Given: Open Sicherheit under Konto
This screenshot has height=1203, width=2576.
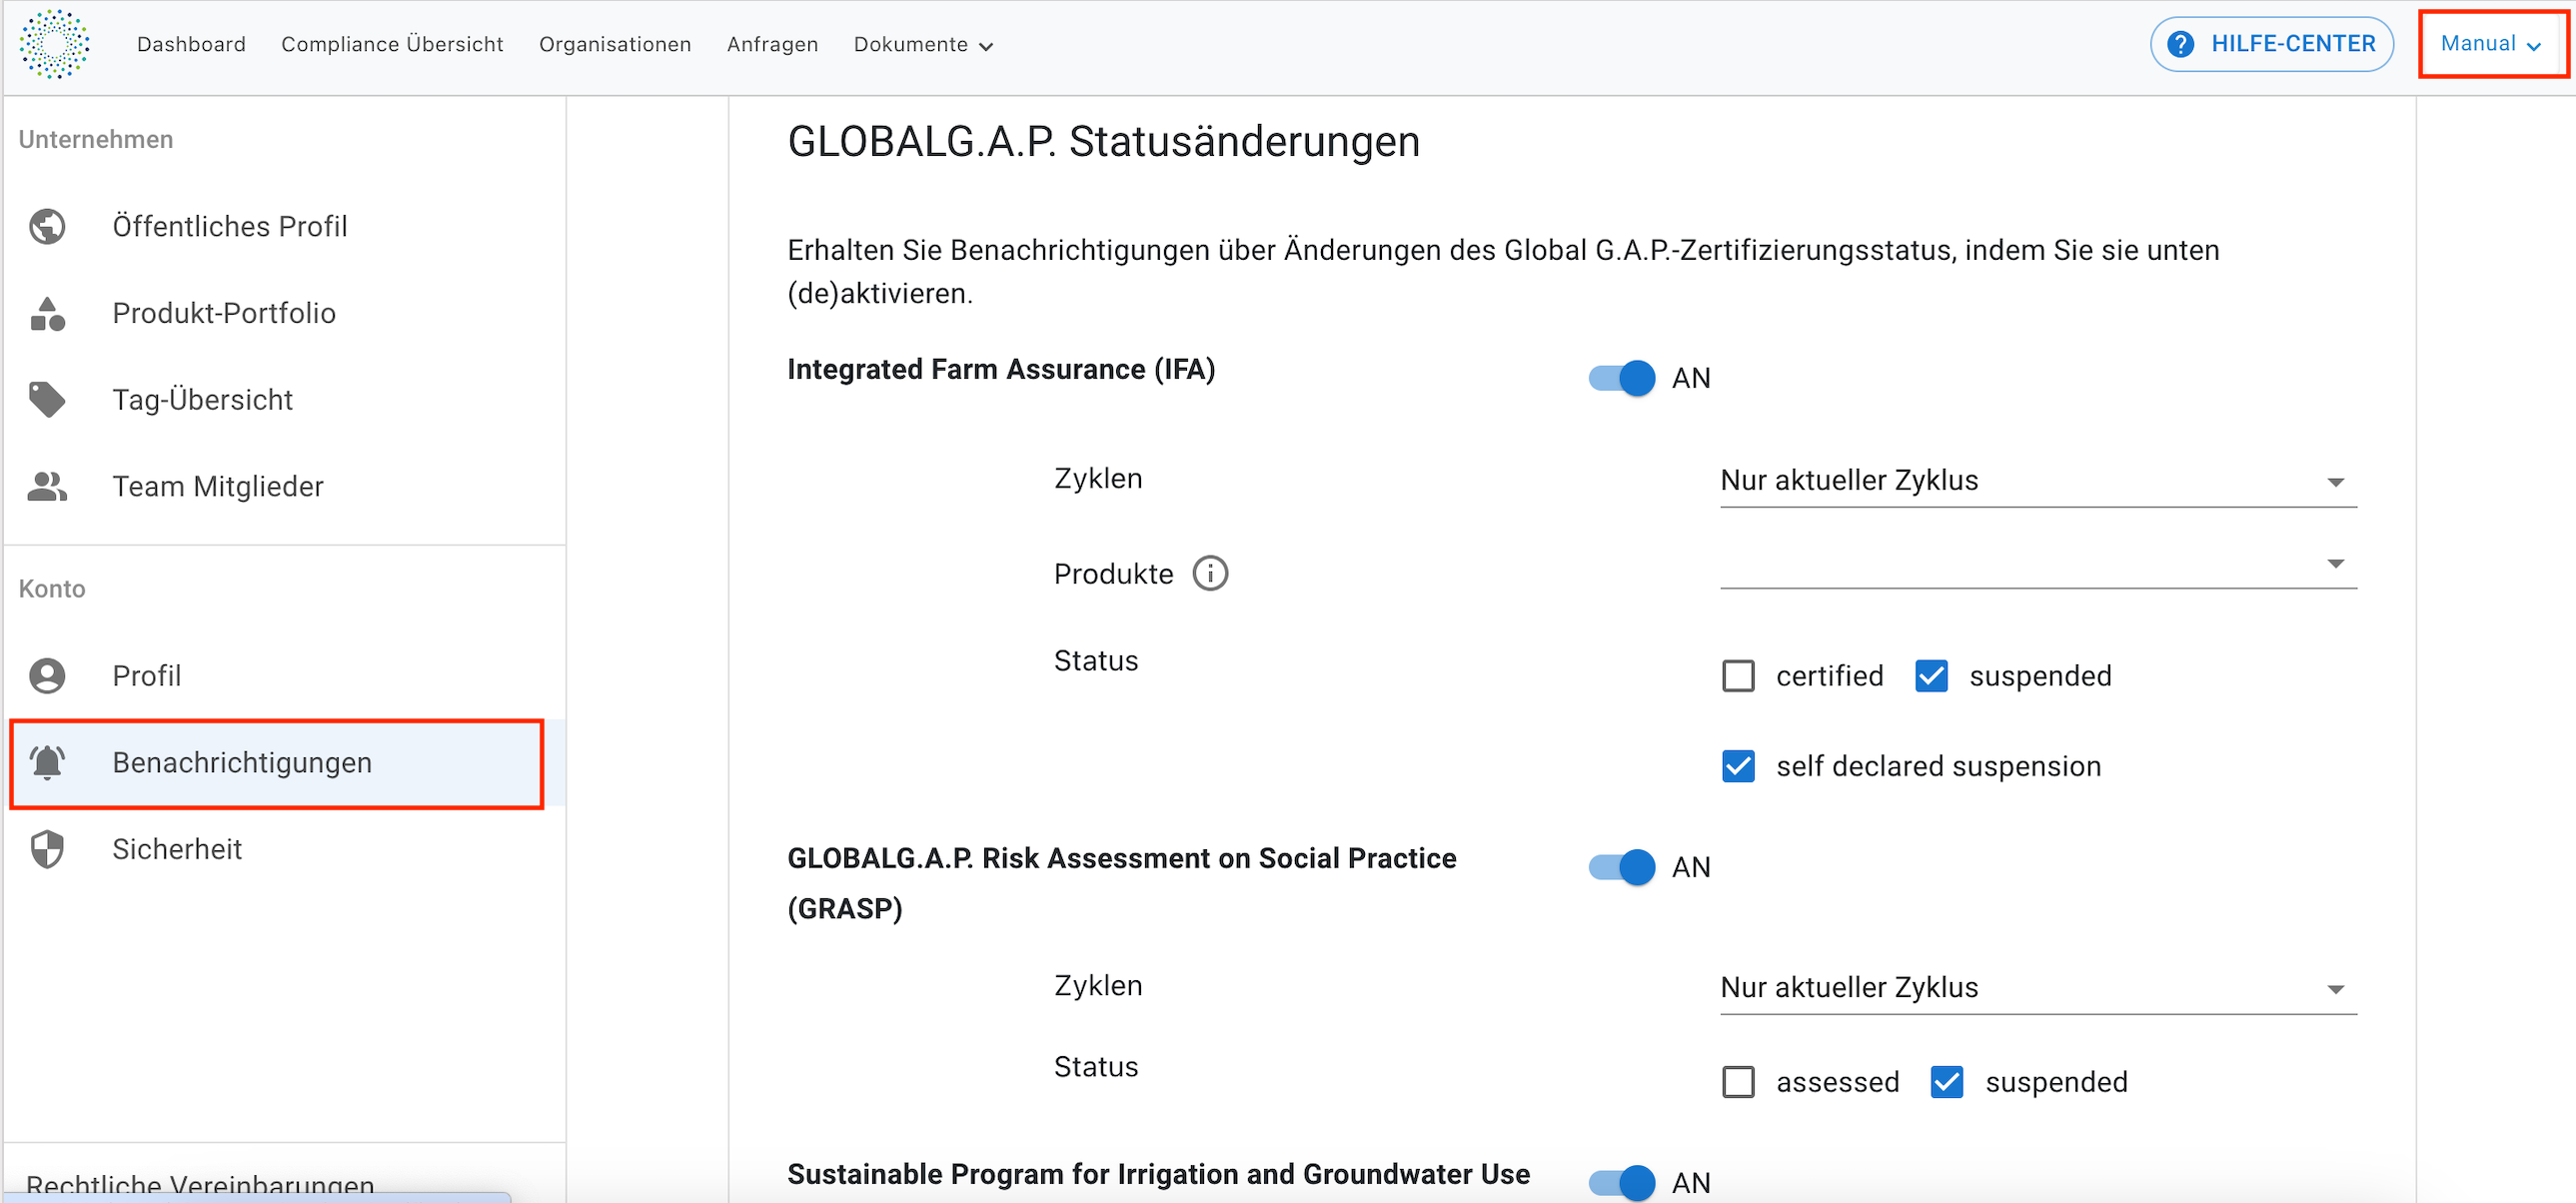Looking at the screenshot, I should click(285, 850).
